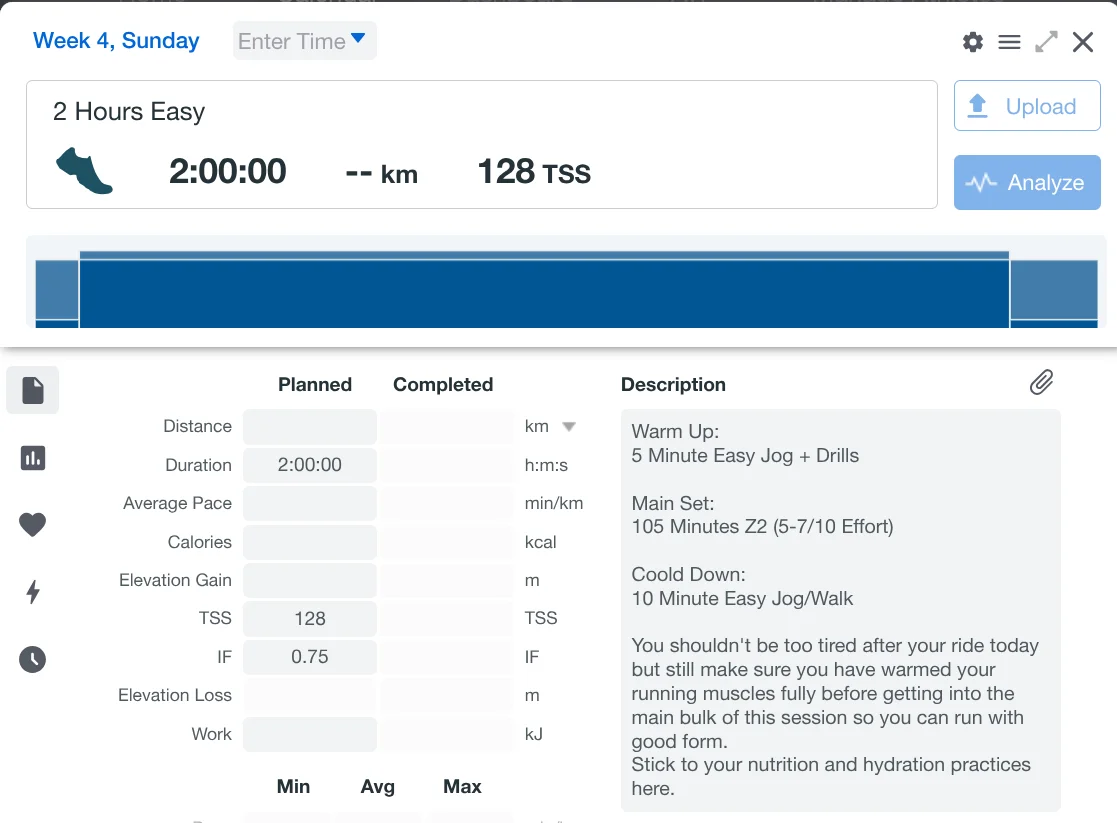Click the planned Duration field
This screenshot has width=1117, height=823.
click(310, 465)
